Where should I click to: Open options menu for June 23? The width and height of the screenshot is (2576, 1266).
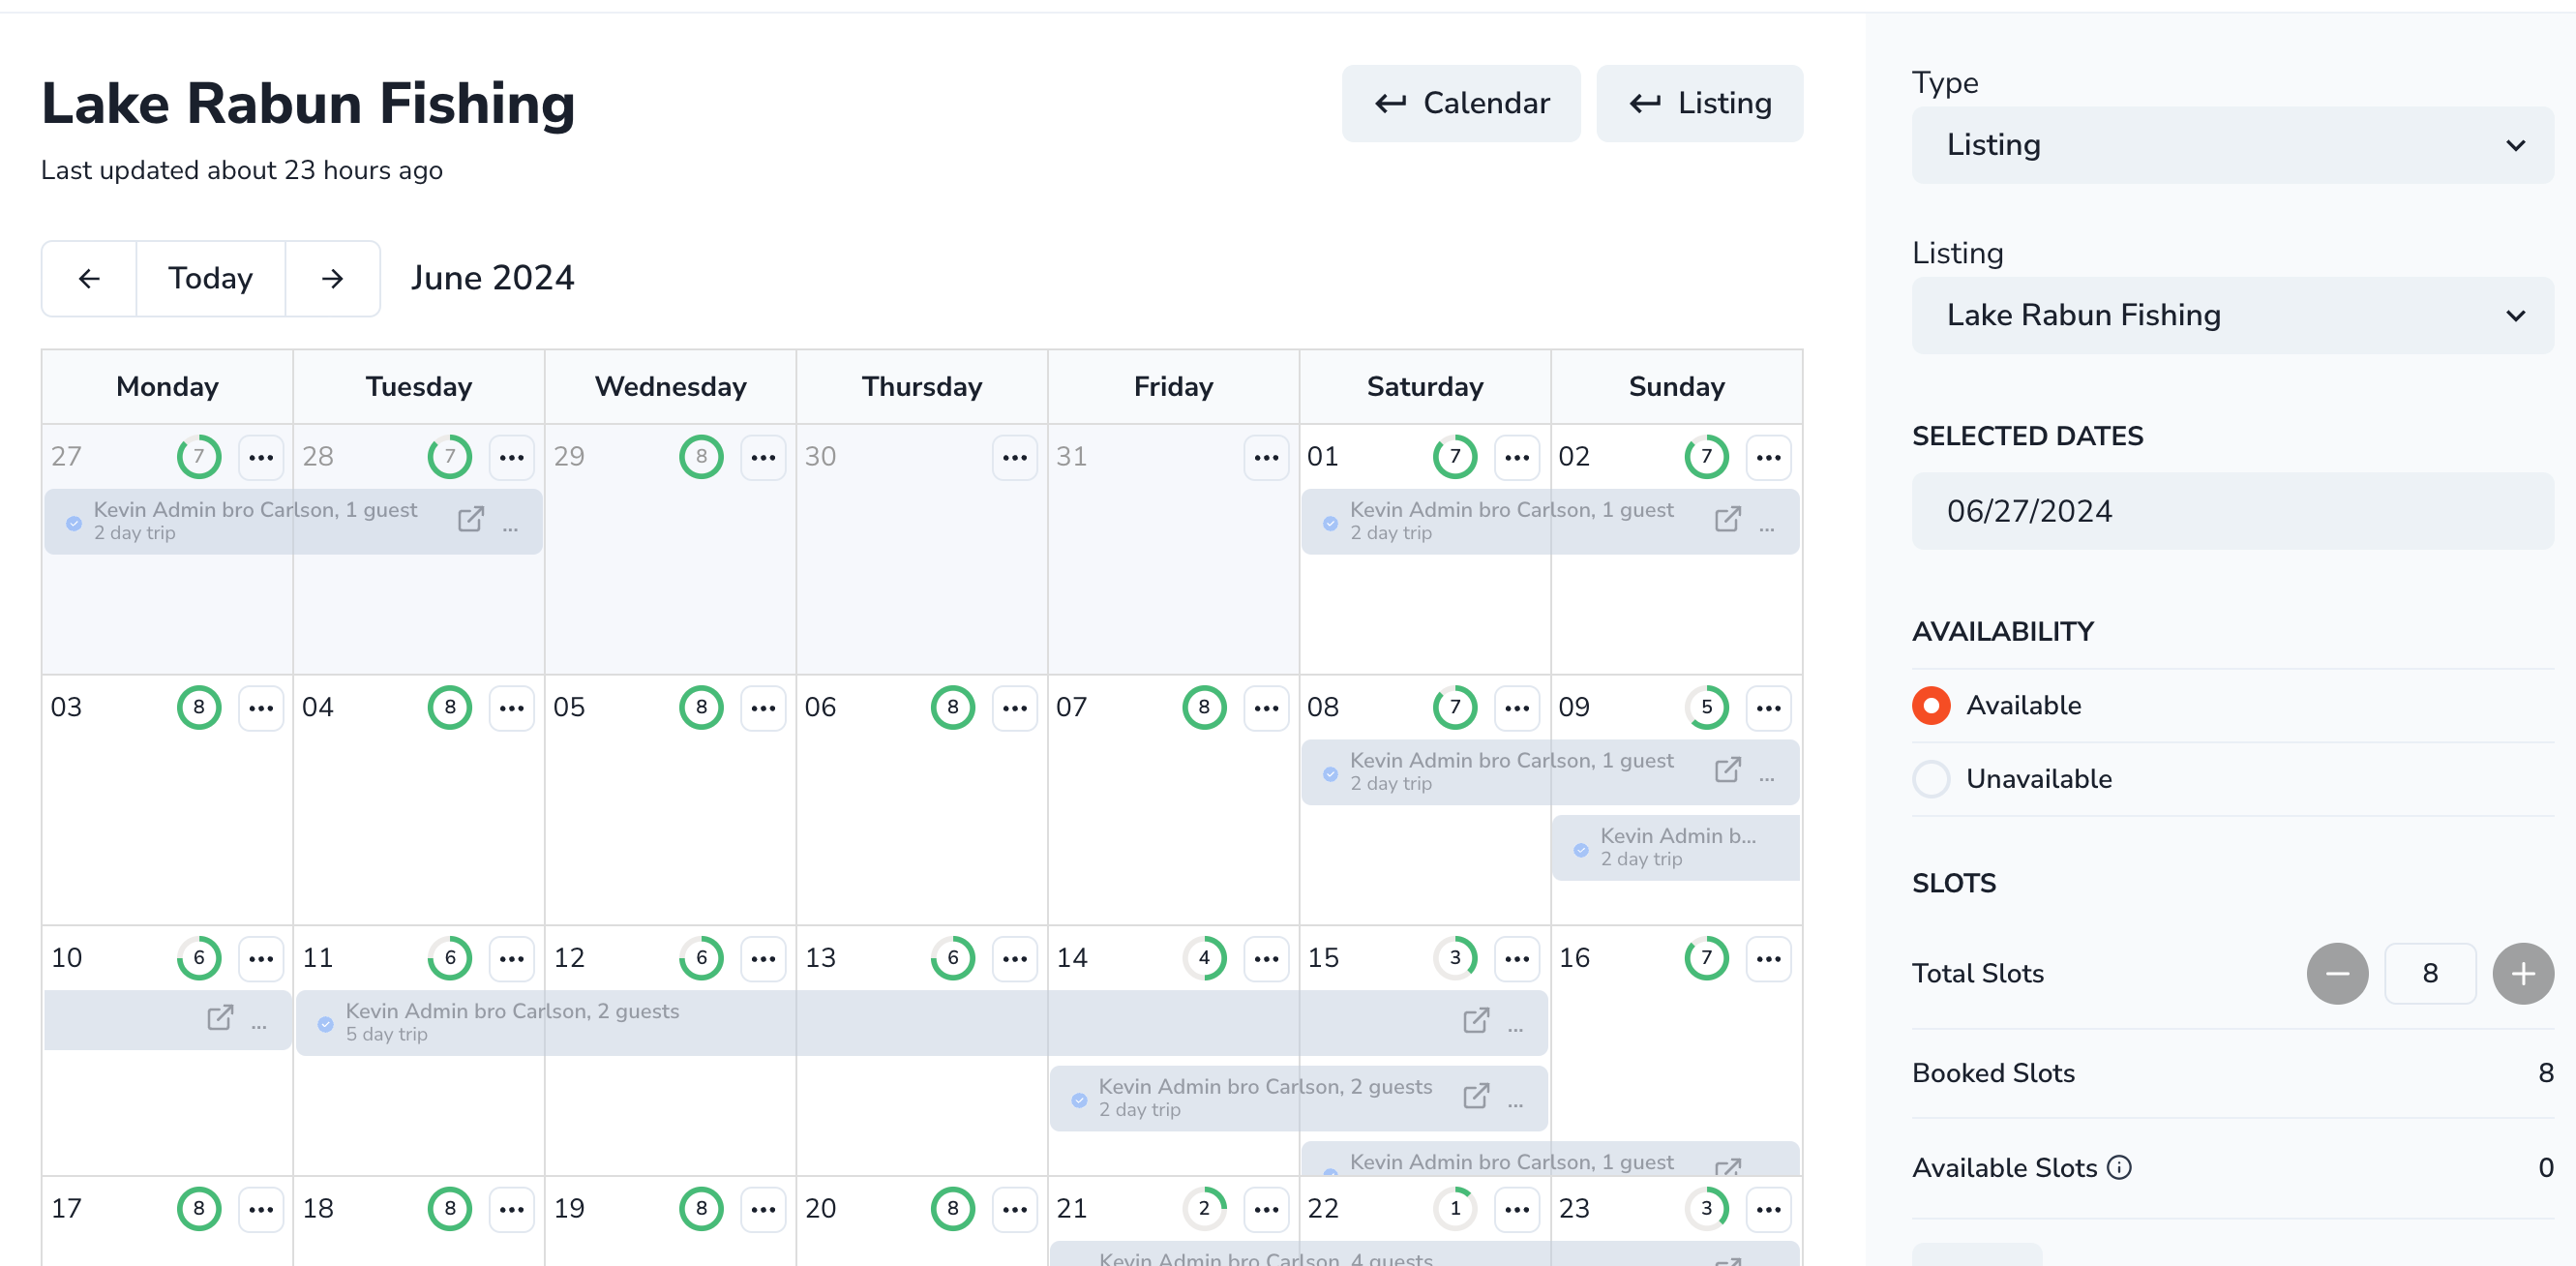point(1768,1209)
